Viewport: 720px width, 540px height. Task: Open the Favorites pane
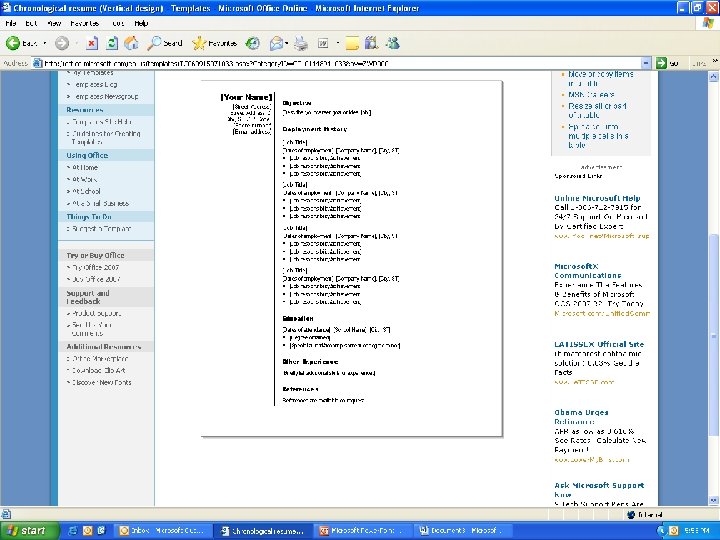pyautogui.click(x=214, y=43)
